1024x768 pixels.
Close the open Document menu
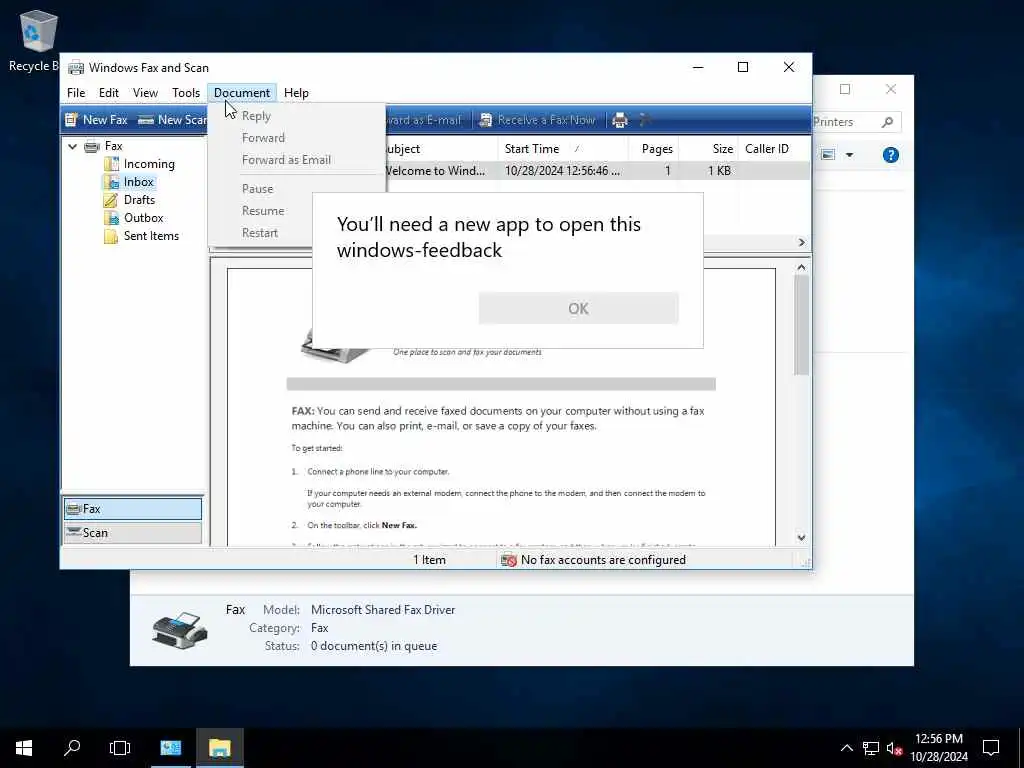pyautogui.click(x=242, y=93)
